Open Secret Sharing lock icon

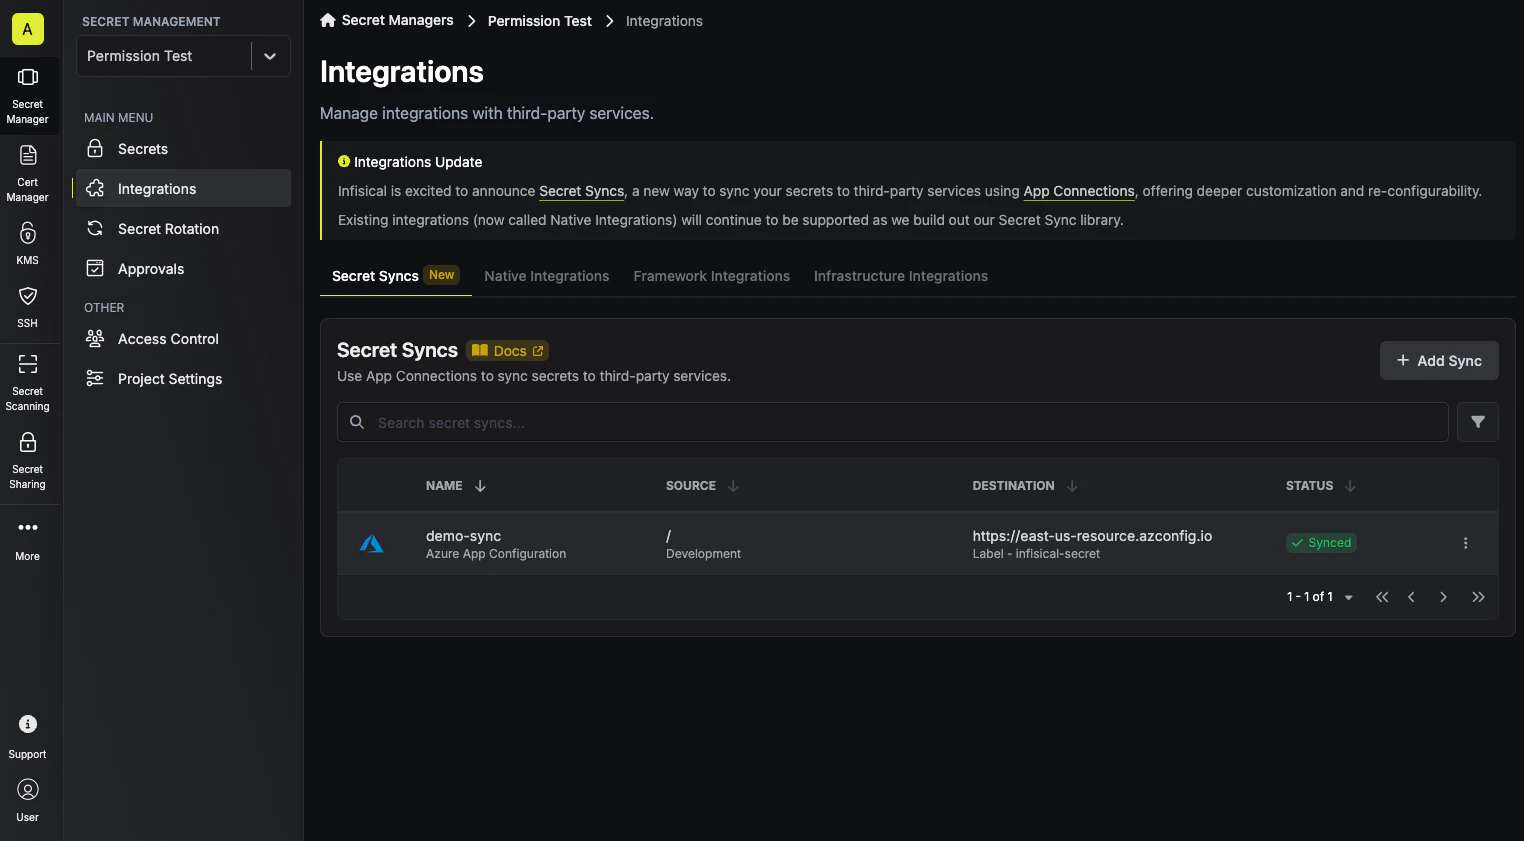click(x=28, y=442)
